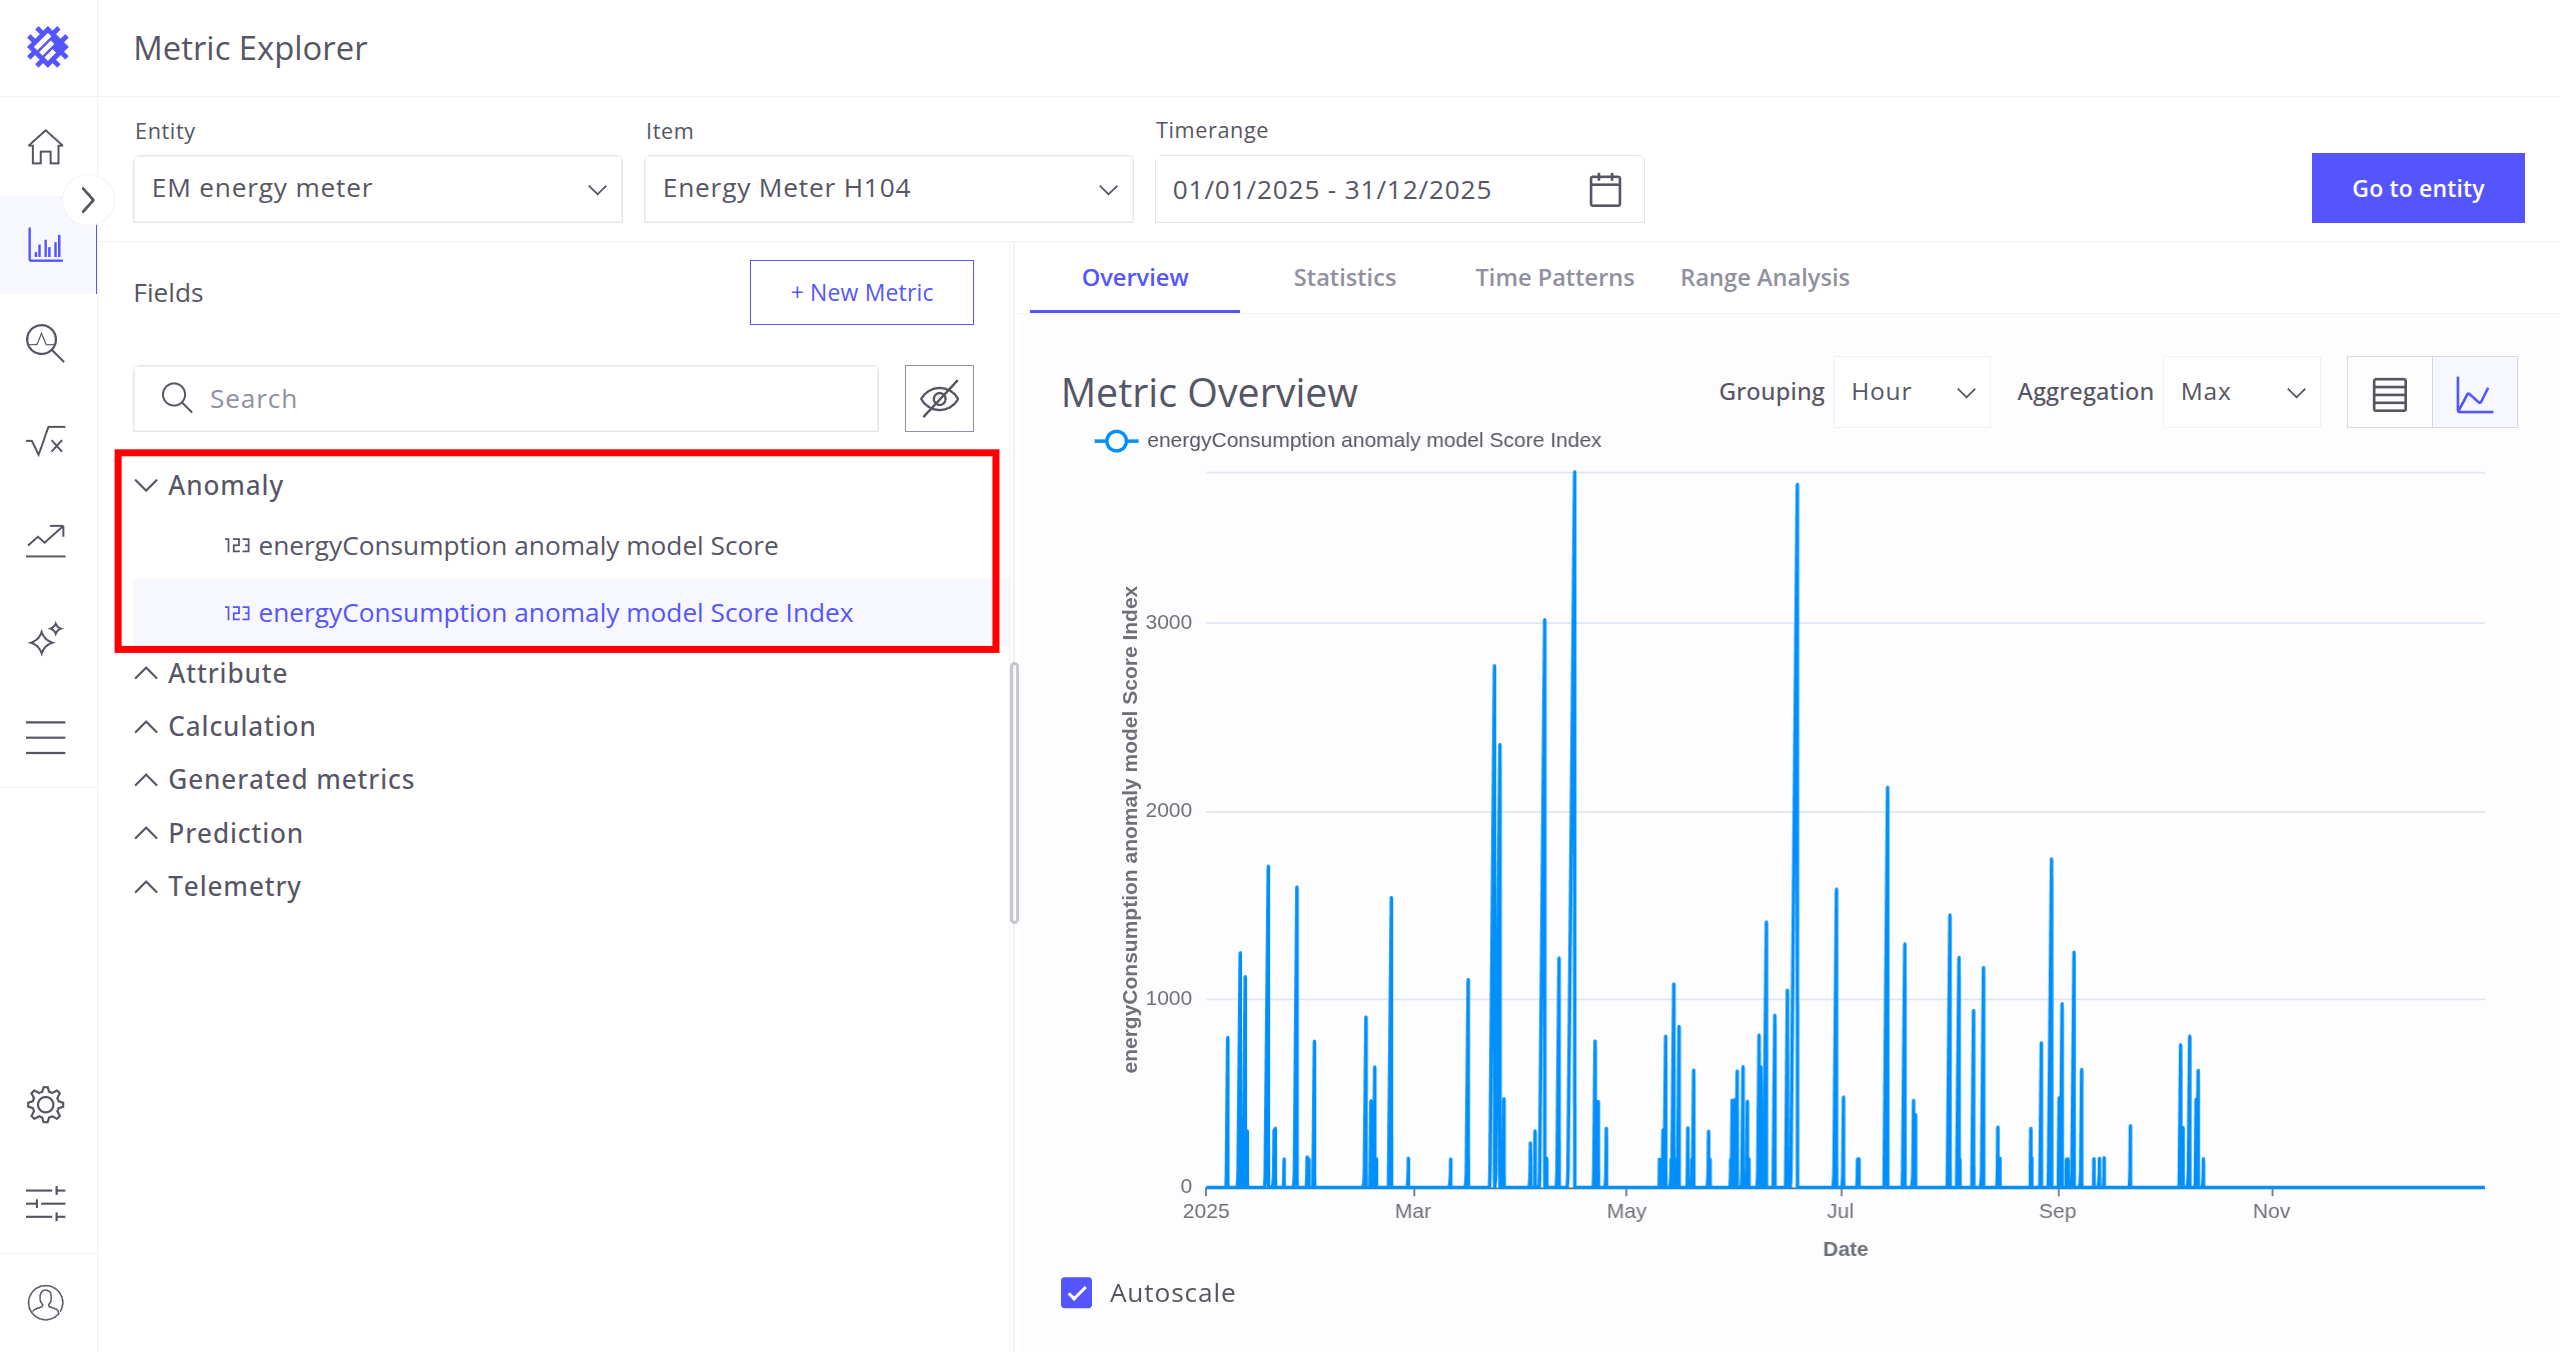Viewport: 2560px width, 1352px height.
Task: Open the Range Analysis tab
Action: coord(1764,278)
